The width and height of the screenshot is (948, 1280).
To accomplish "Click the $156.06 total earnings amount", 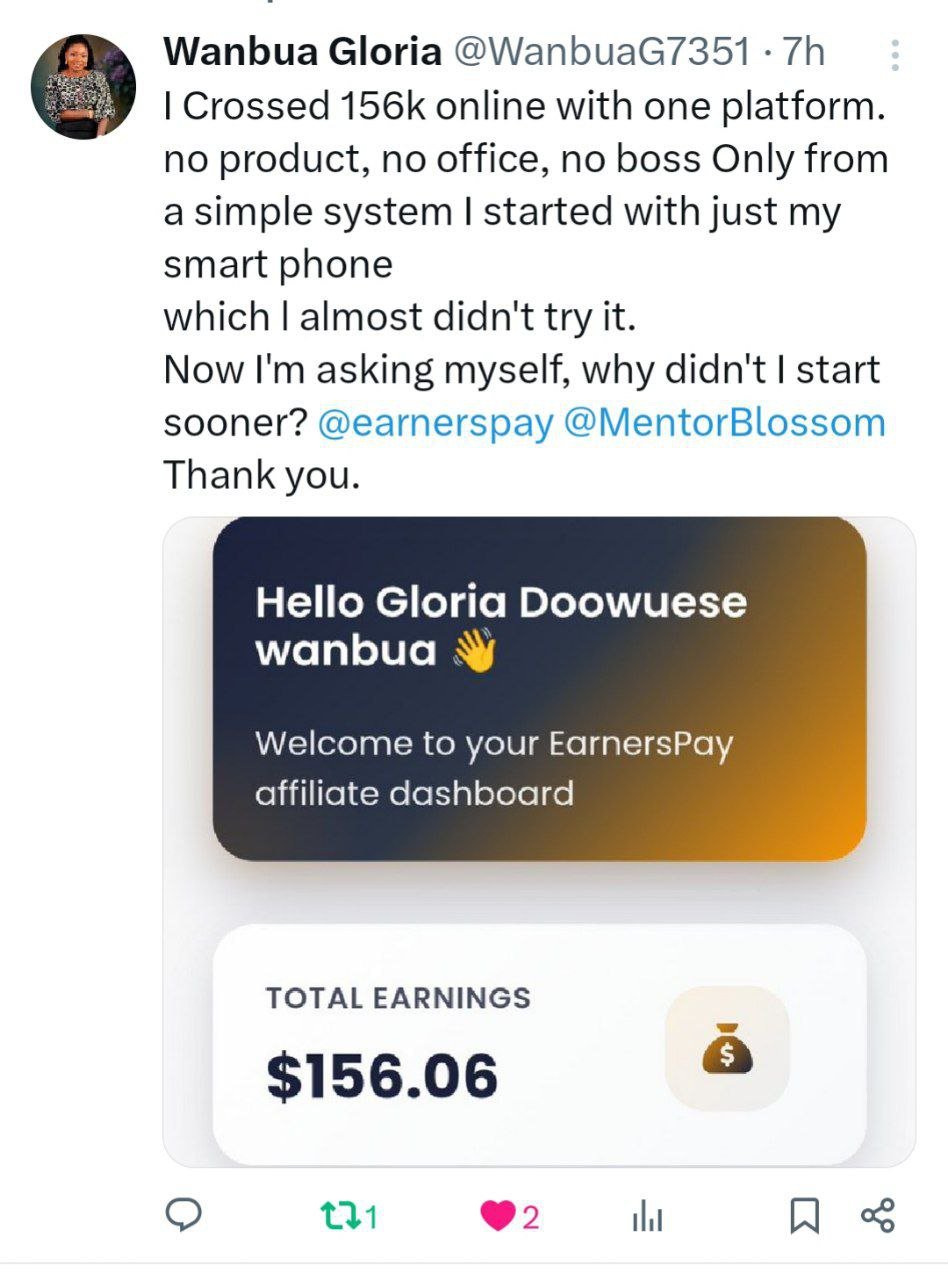I will coord(382,1076).
